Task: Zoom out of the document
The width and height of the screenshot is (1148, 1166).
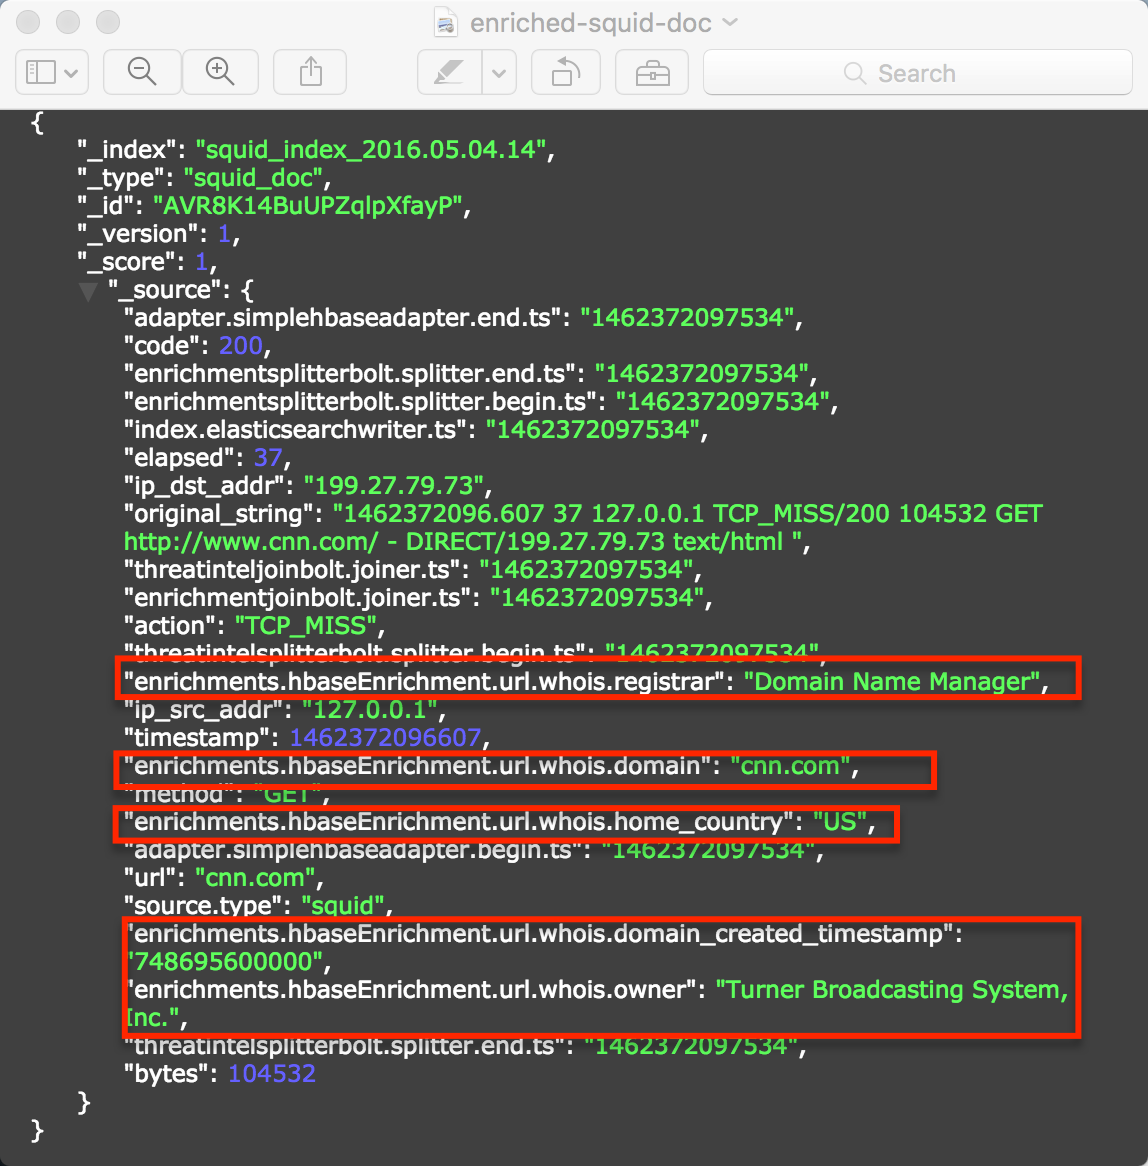Action: tap(141, 72)
